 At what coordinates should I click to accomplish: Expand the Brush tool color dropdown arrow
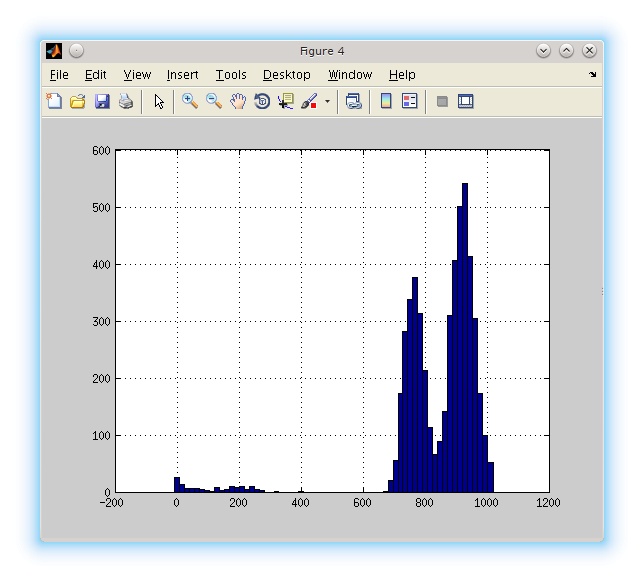tap(327, 102)
